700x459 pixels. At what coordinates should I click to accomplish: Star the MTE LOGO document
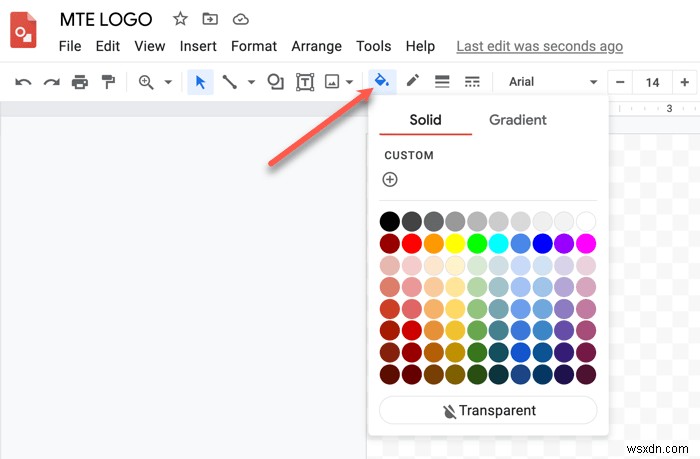[180, 19]
